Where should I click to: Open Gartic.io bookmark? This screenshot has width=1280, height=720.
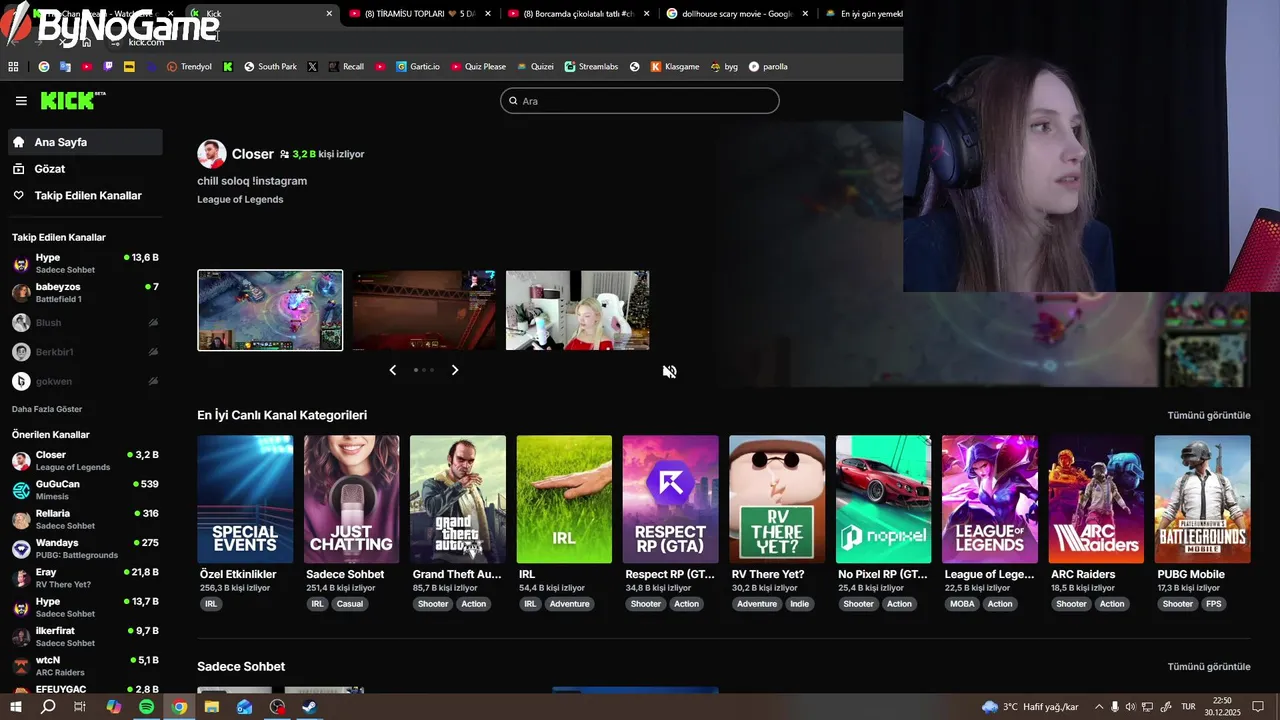418,67
